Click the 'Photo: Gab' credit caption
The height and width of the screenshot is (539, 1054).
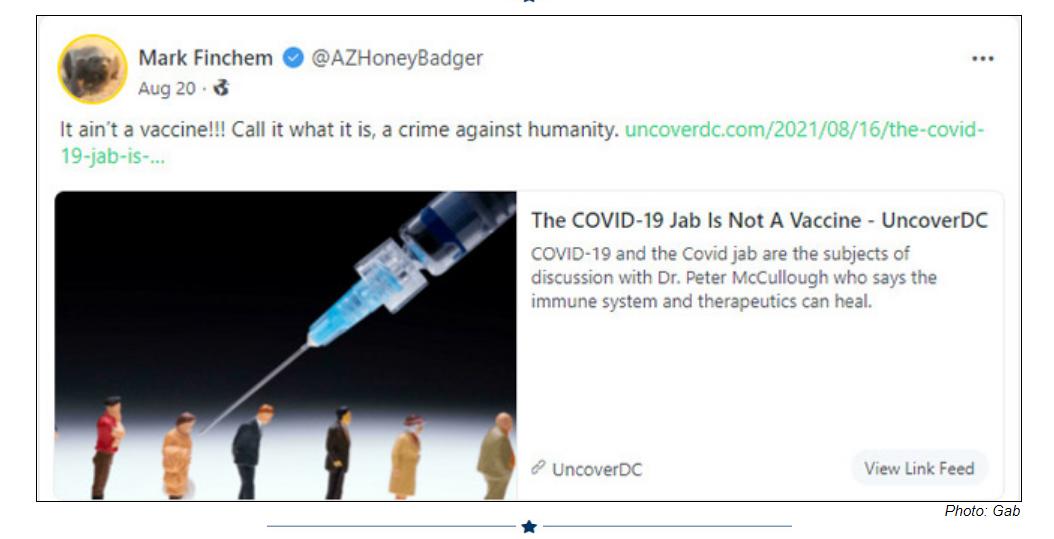982,511
